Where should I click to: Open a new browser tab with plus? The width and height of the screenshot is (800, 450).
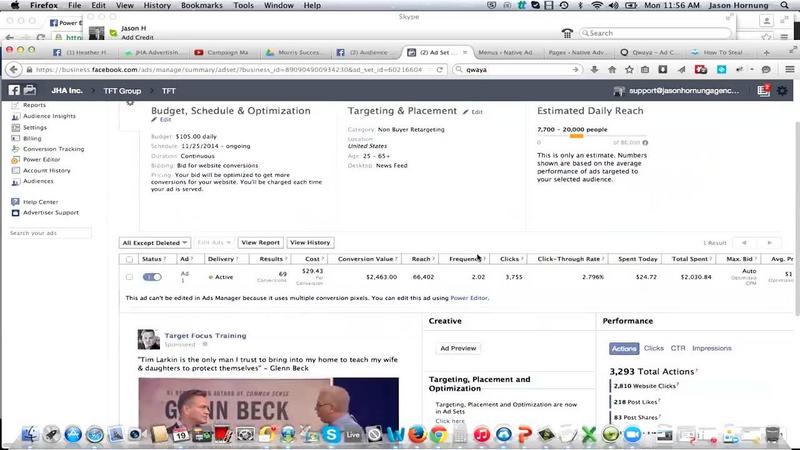tap(766, 53)
